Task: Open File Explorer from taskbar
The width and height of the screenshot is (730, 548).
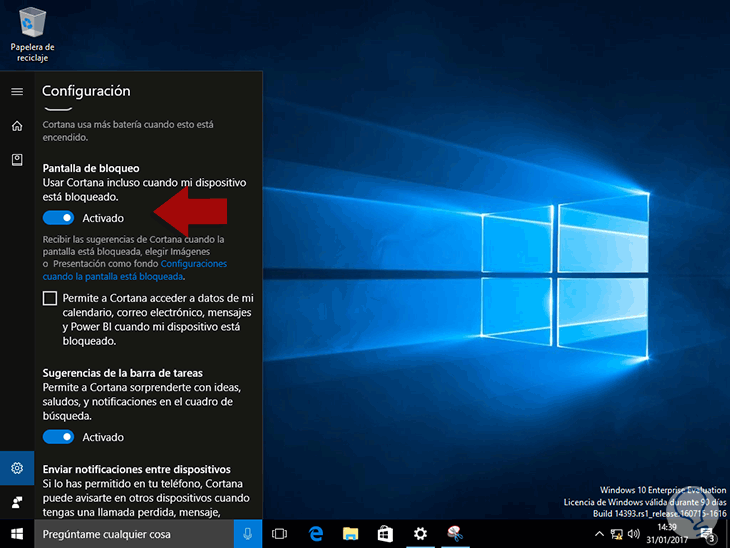Action: pos(351,534)
